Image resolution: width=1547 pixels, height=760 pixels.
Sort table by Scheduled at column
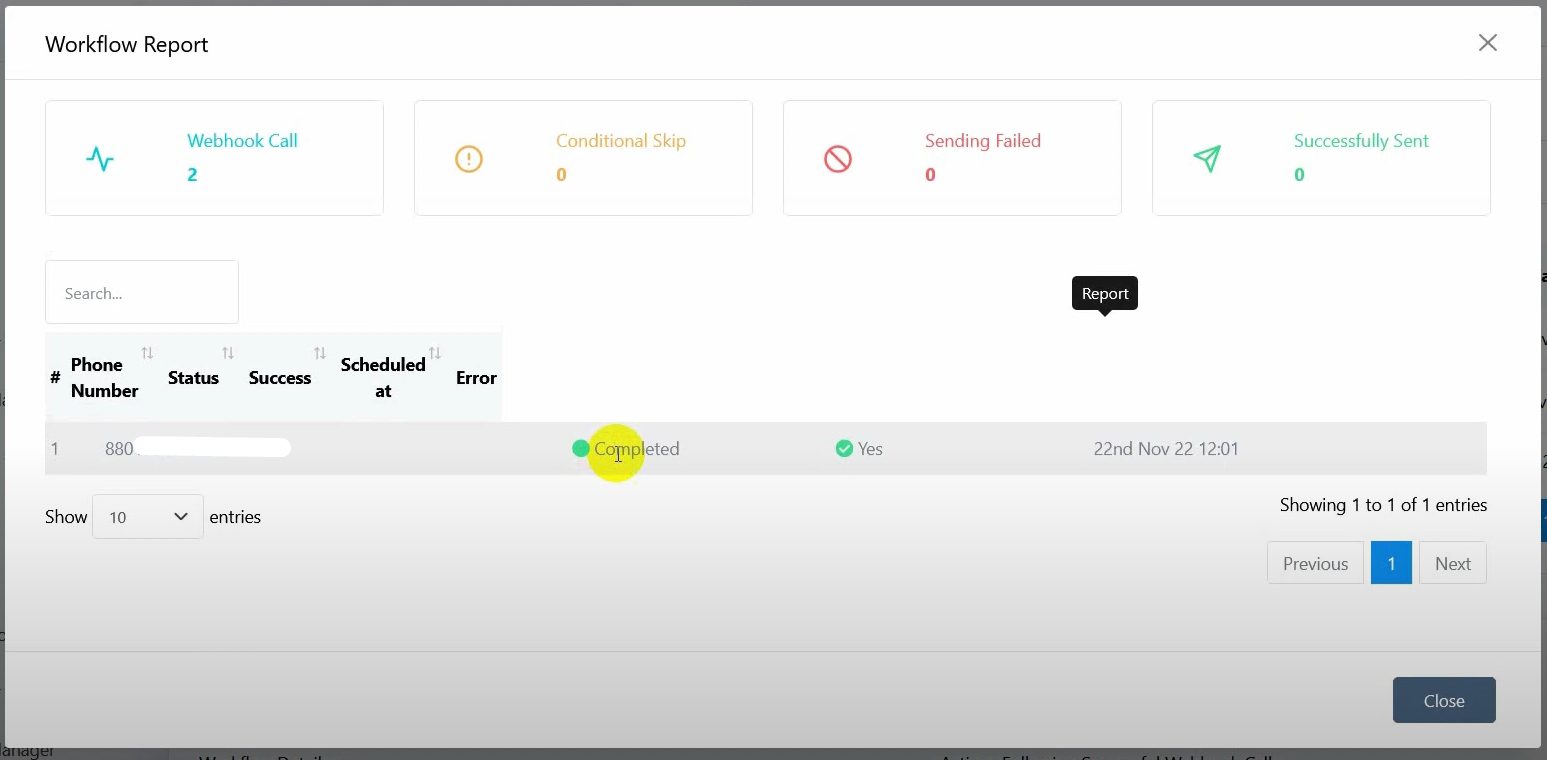tap(383, 377)
